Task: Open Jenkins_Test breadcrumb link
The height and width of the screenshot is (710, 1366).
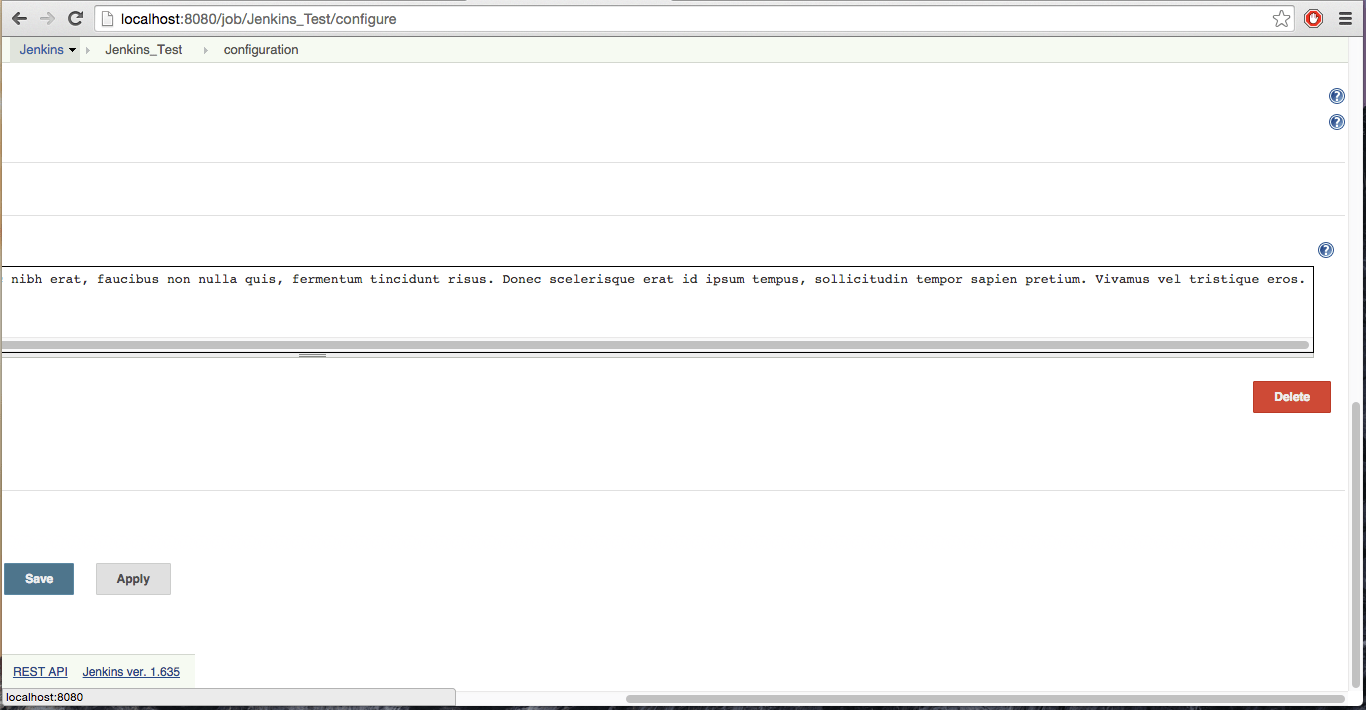Action: coord(144,49)
